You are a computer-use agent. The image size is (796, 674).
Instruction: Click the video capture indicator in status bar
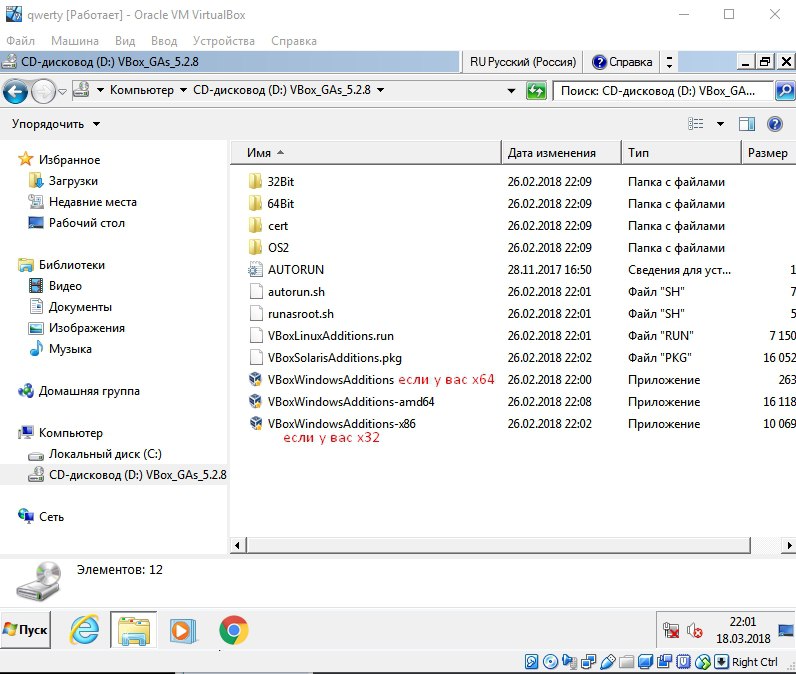(x=665, y=662)
